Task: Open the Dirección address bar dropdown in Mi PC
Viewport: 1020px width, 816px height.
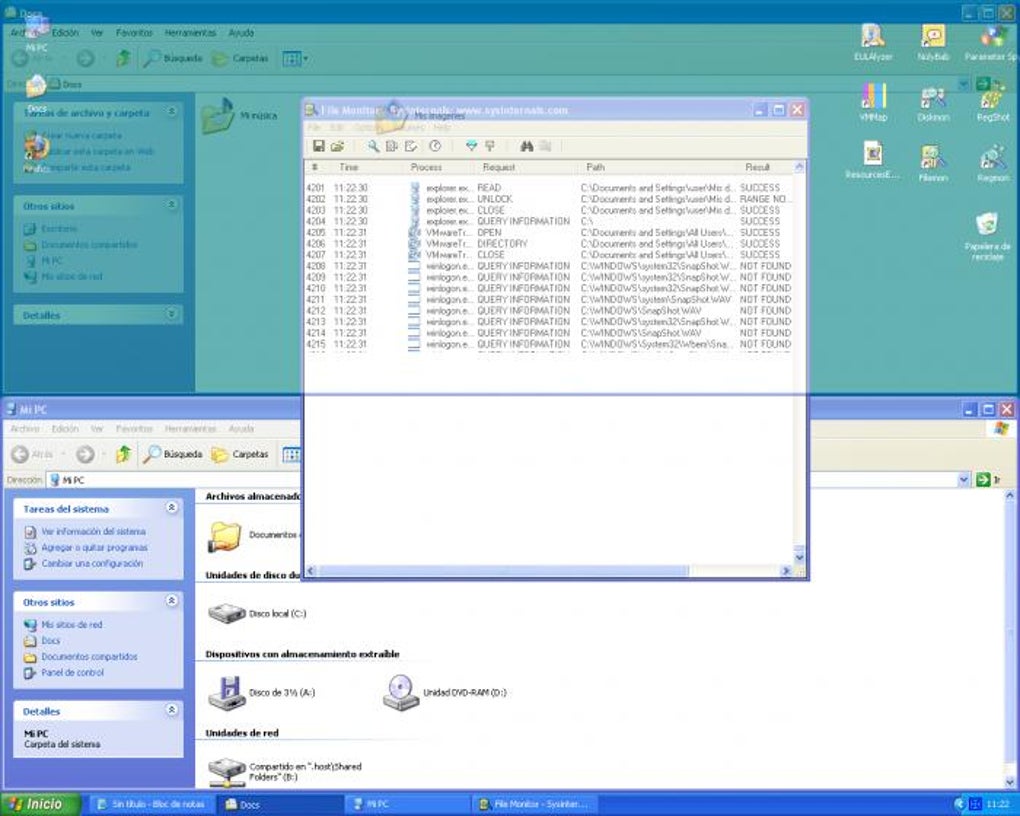Action: pos(963,480)
